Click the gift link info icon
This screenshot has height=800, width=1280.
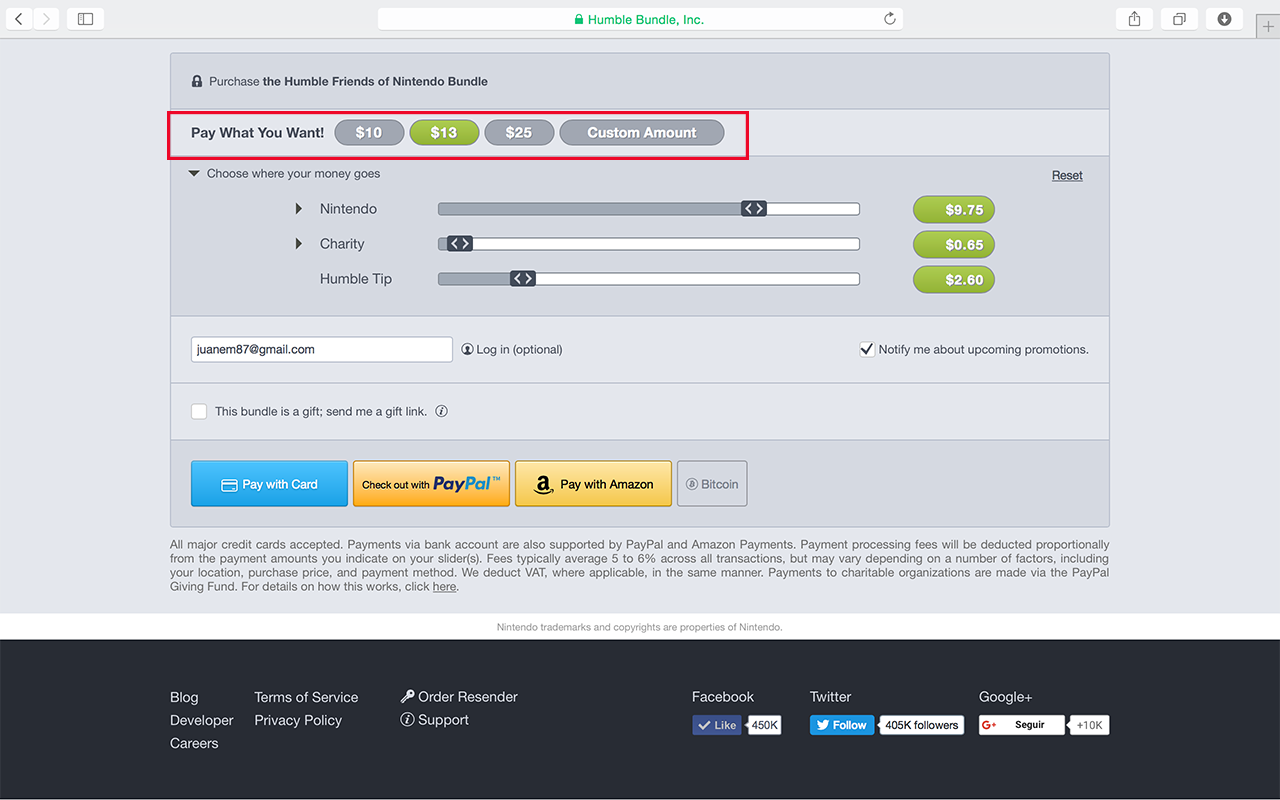[x=441, y=411]
